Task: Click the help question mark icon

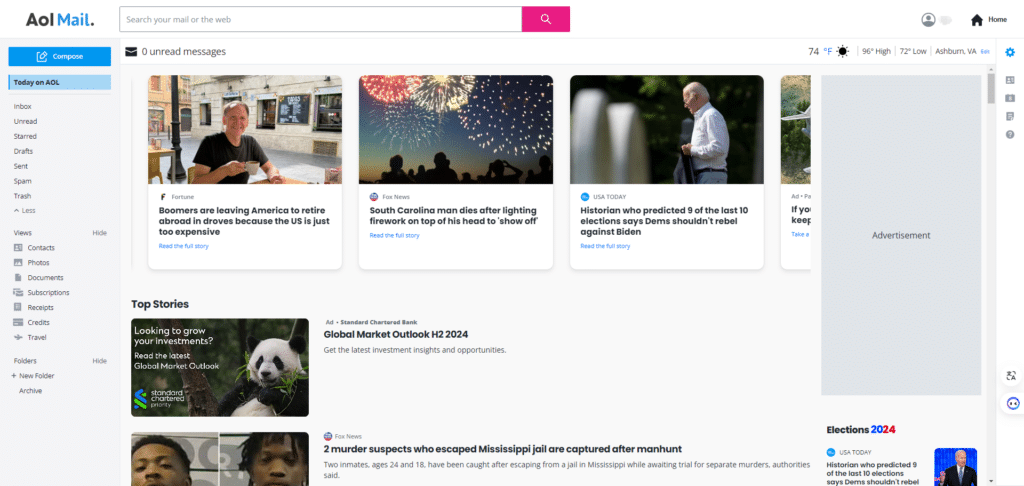Action: (1010, 135)
